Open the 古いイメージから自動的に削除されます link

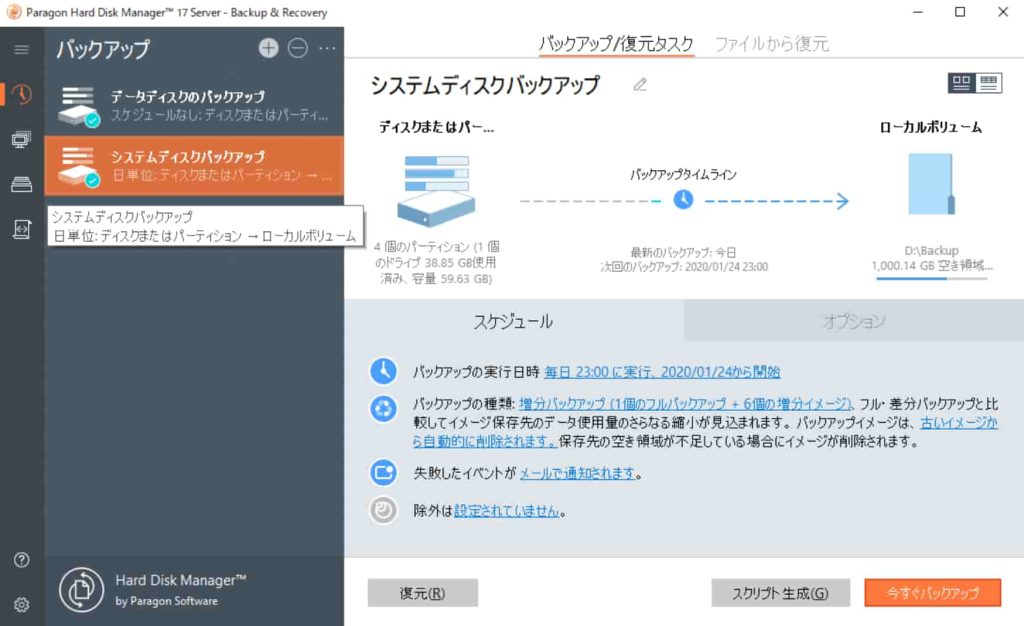[x=705, y=432]
